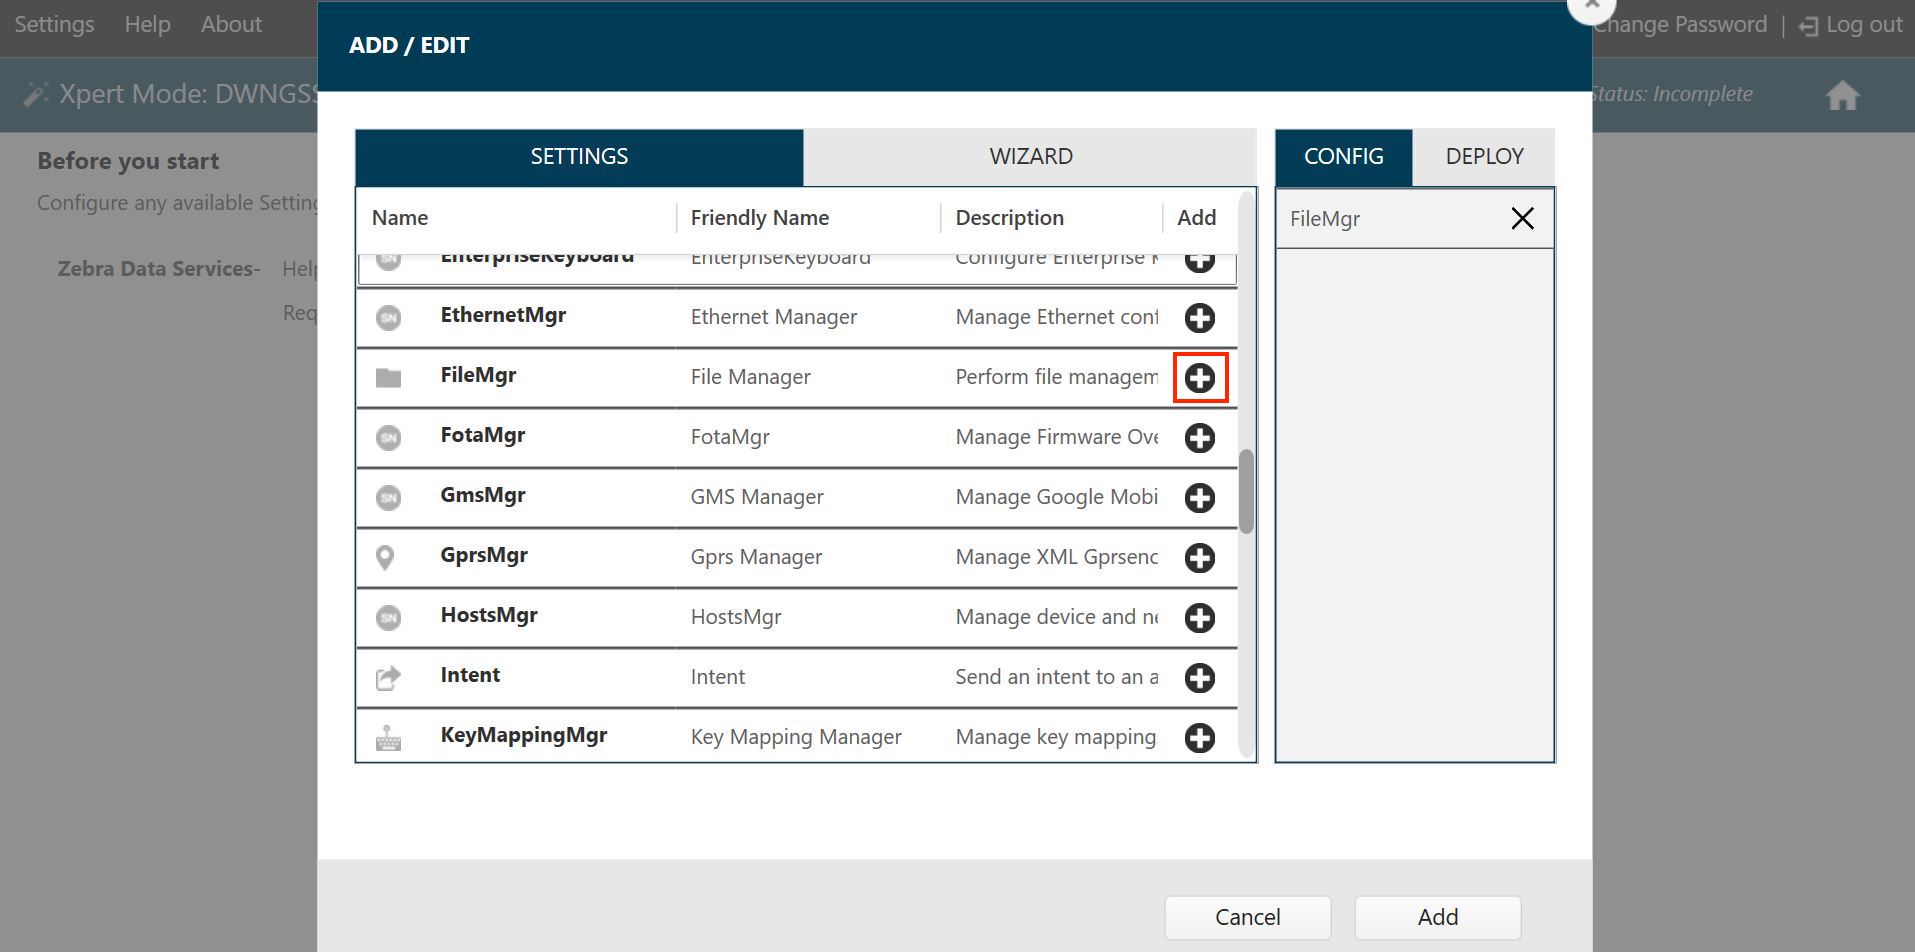1915x952 pixels.
Task: Select the CONFIG tab
Action: point(1343,157)
